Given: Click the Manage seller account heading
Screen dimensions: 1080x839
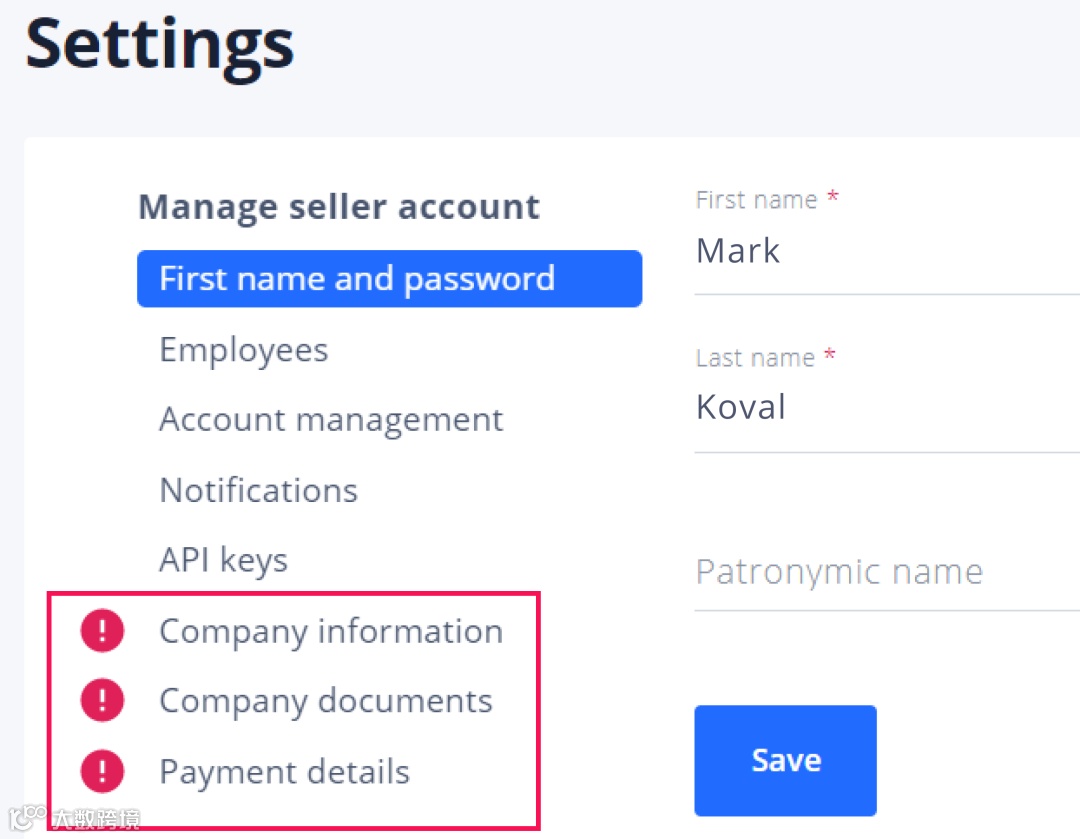Looking at the screenshot, I should tap(339, 207).
